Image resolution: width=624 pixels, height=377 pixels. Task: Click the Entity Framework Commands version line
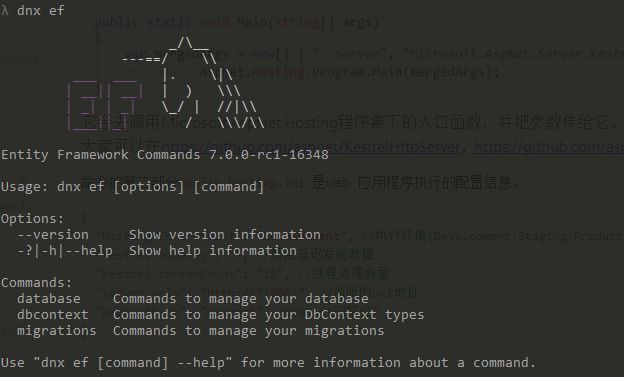165,154
